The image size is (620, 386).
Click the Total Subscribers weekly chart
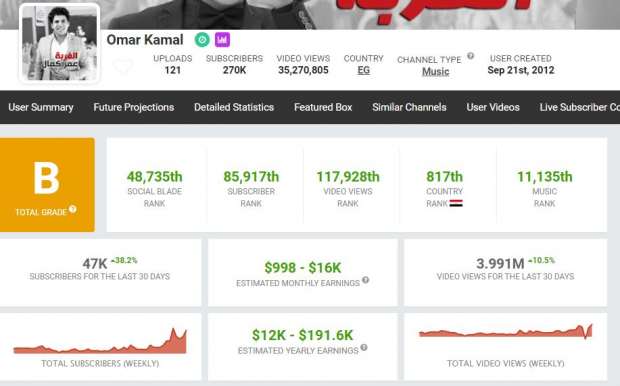pyautogui.click(x=100, y=341)
